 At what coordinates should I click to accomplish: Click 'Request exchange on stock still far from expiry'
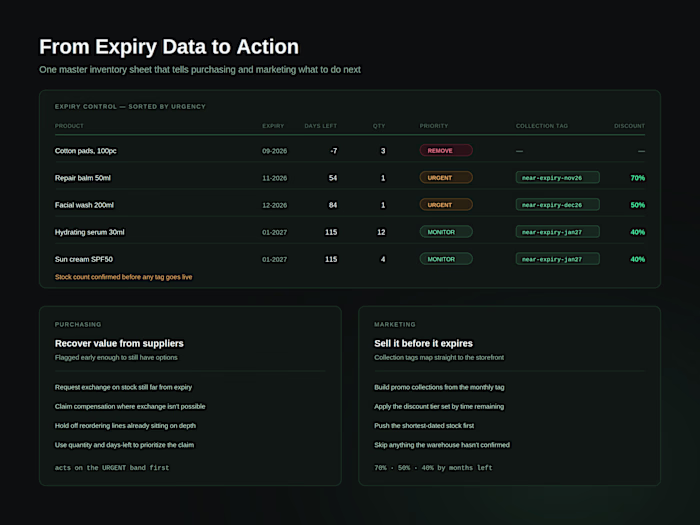123,388
